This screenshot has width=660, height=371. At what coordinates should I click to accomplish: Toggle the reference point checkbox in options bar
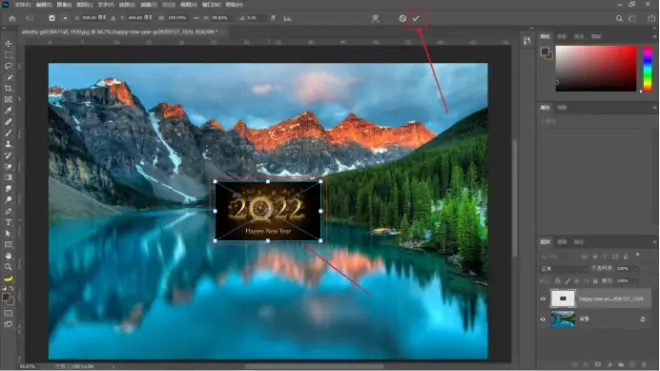click(x=52, y=18)
